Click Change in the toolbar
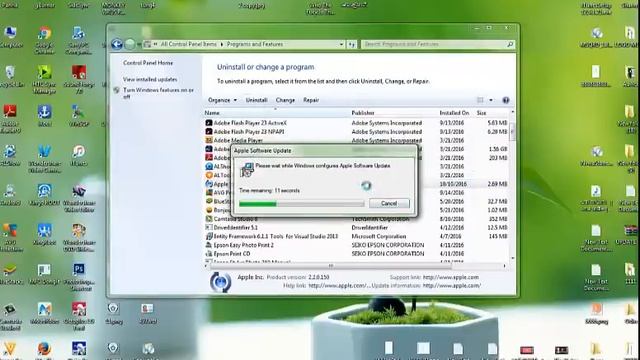 point(285,100)
